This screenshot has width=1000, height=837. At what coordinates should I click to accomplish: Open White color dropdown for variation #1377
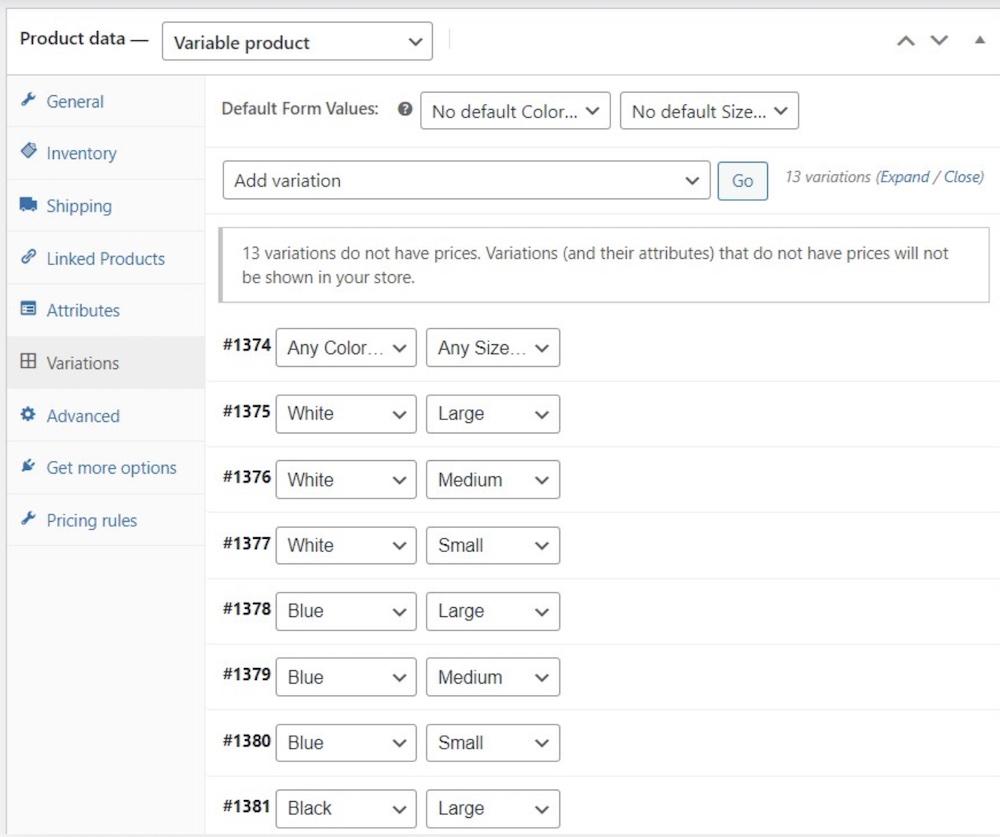click(346, 545)
